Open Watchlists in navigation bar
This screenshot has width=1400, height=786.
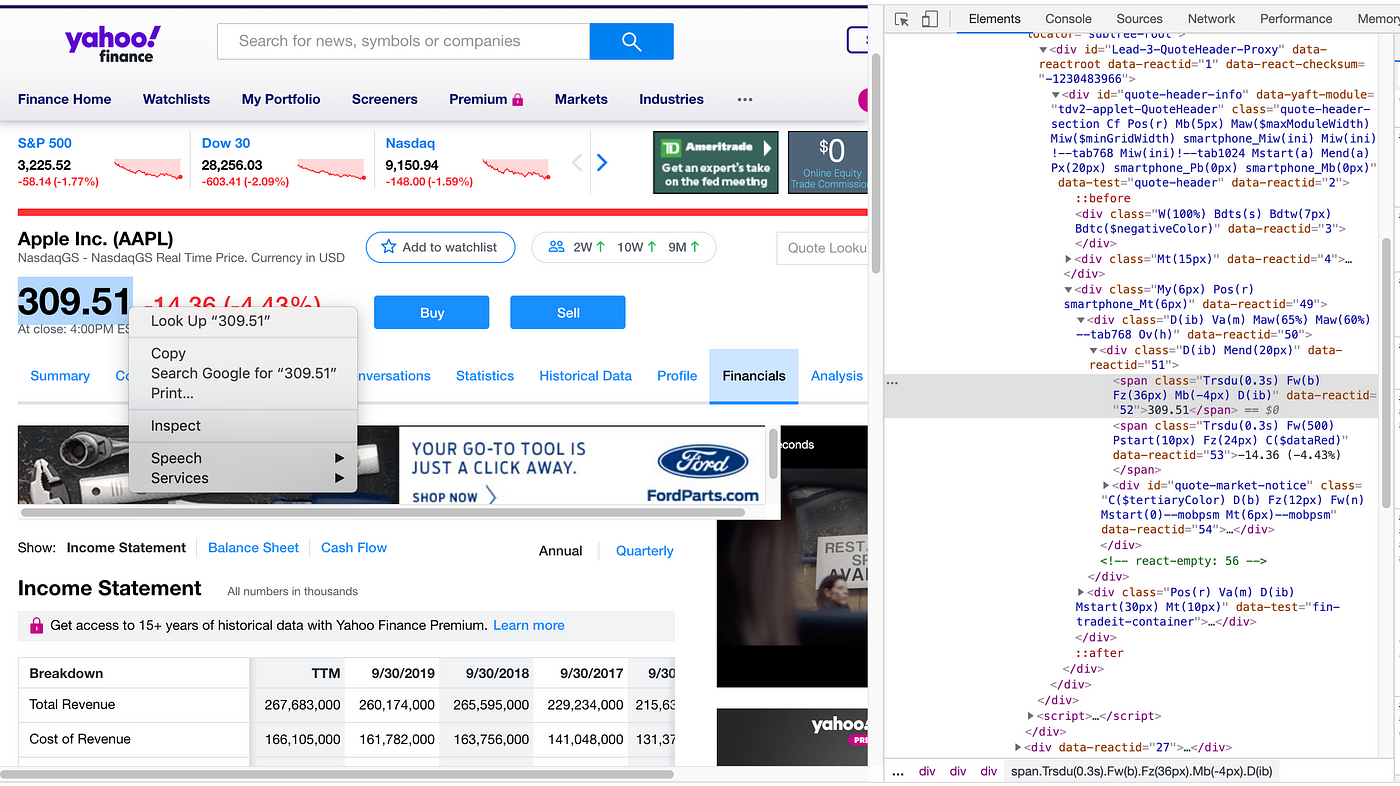177,99
